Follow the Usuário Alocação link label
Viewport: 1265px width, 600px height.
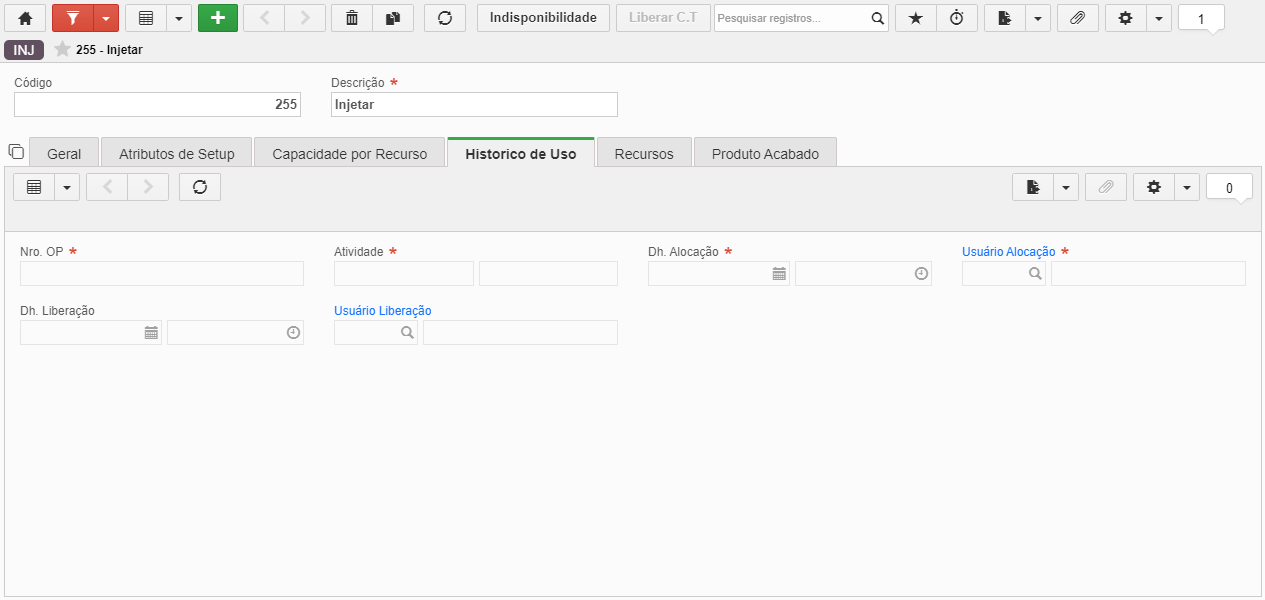tap(1008, 252)
